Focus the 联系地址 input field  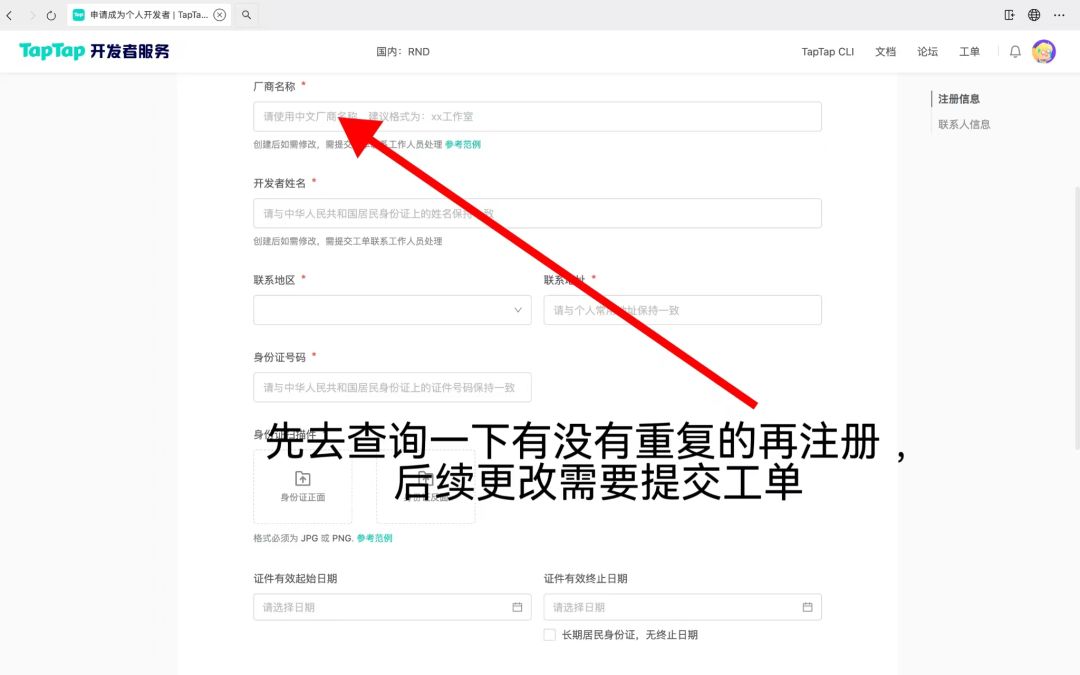683,310
